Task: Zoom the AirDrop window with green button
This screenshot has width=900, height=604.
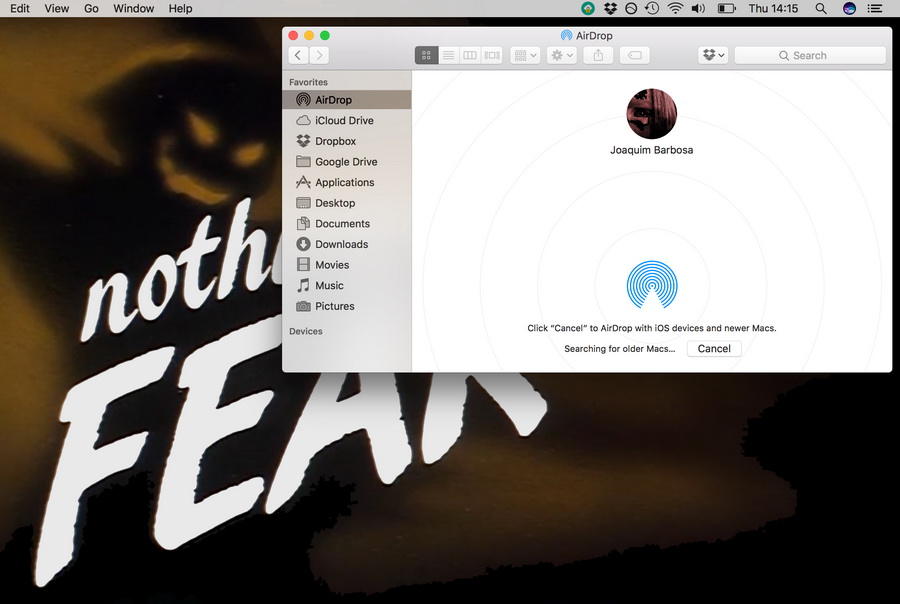Action: (325, 36)
